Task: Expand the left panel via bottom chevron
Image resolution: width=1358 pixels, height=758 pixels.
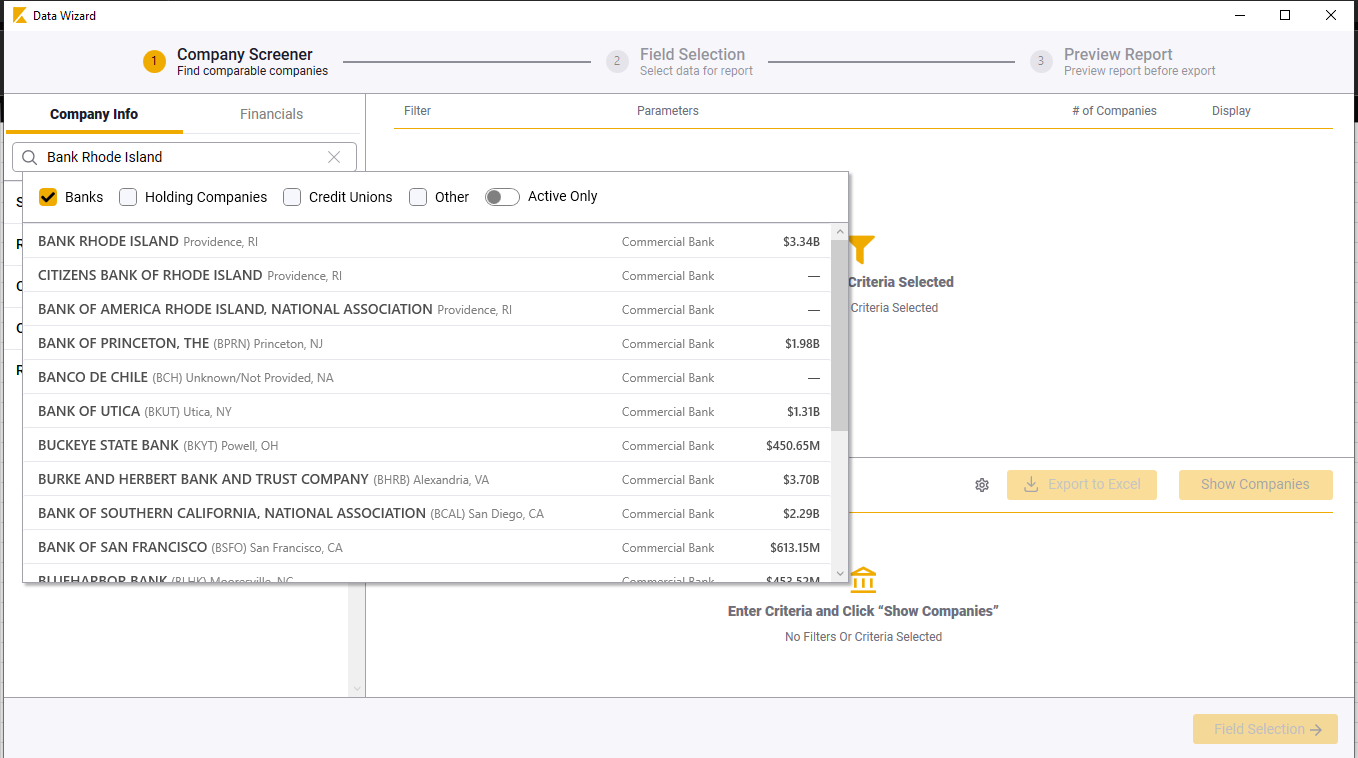Action: (357, 689)
